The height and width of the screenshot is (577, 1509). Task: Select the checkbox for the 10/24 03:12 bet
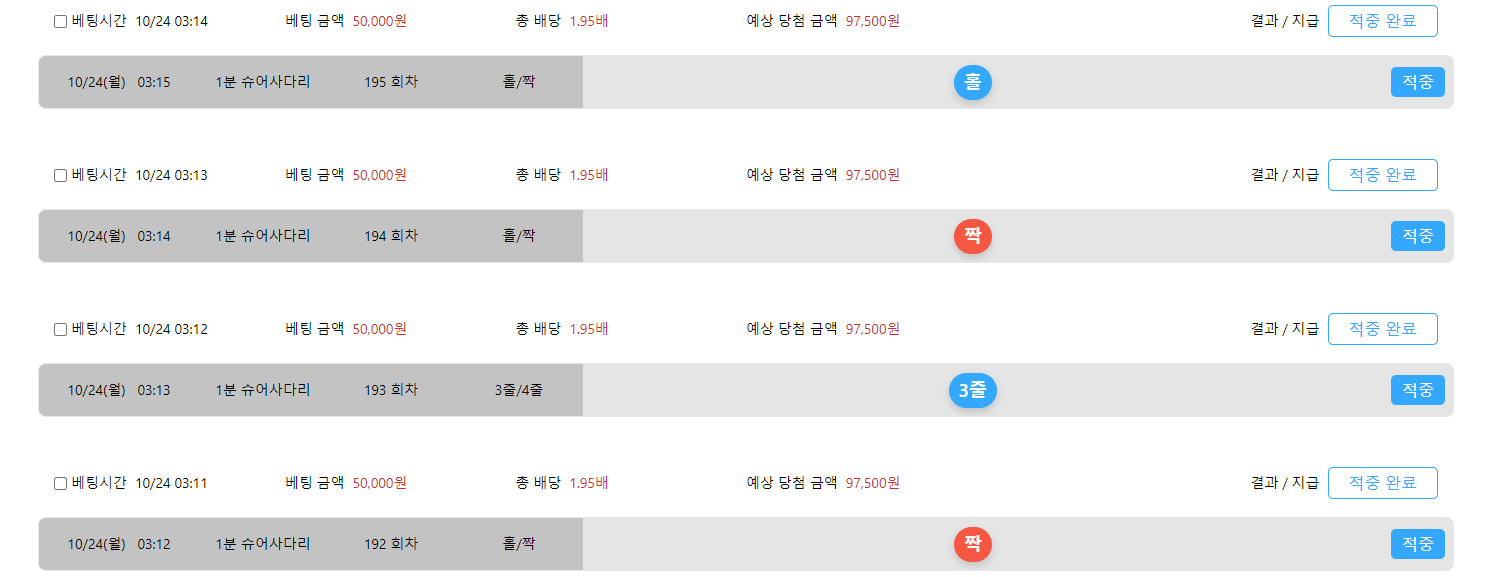point(60,329)
